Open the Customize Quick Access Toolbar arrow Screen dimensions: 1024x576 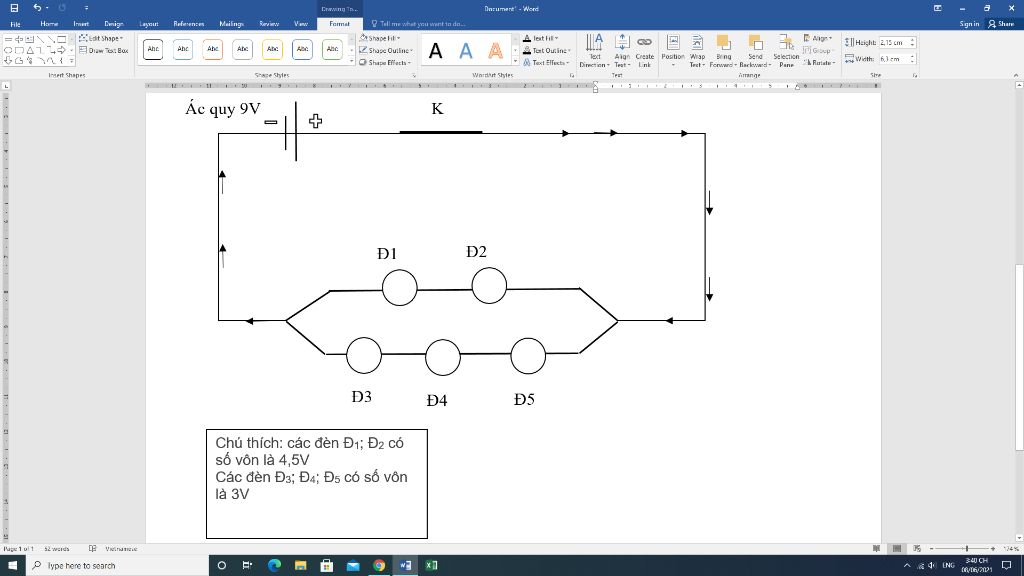[86, 8]
